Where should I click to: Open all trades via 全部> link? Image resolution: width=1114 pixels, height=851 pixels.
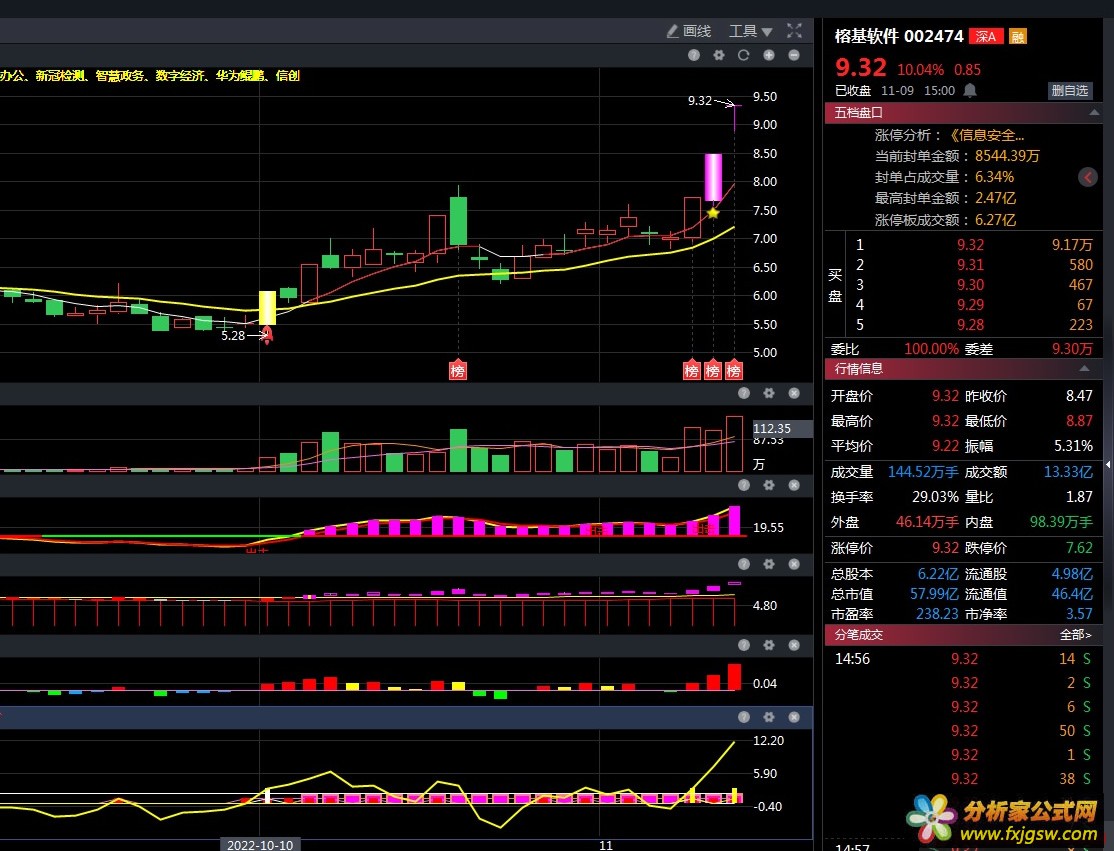tap(1076, 634)
